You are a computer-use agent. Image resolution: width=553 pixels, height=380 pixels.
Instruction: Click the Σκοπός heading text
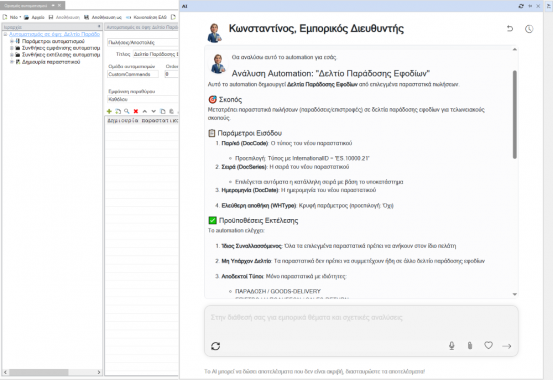230,99
